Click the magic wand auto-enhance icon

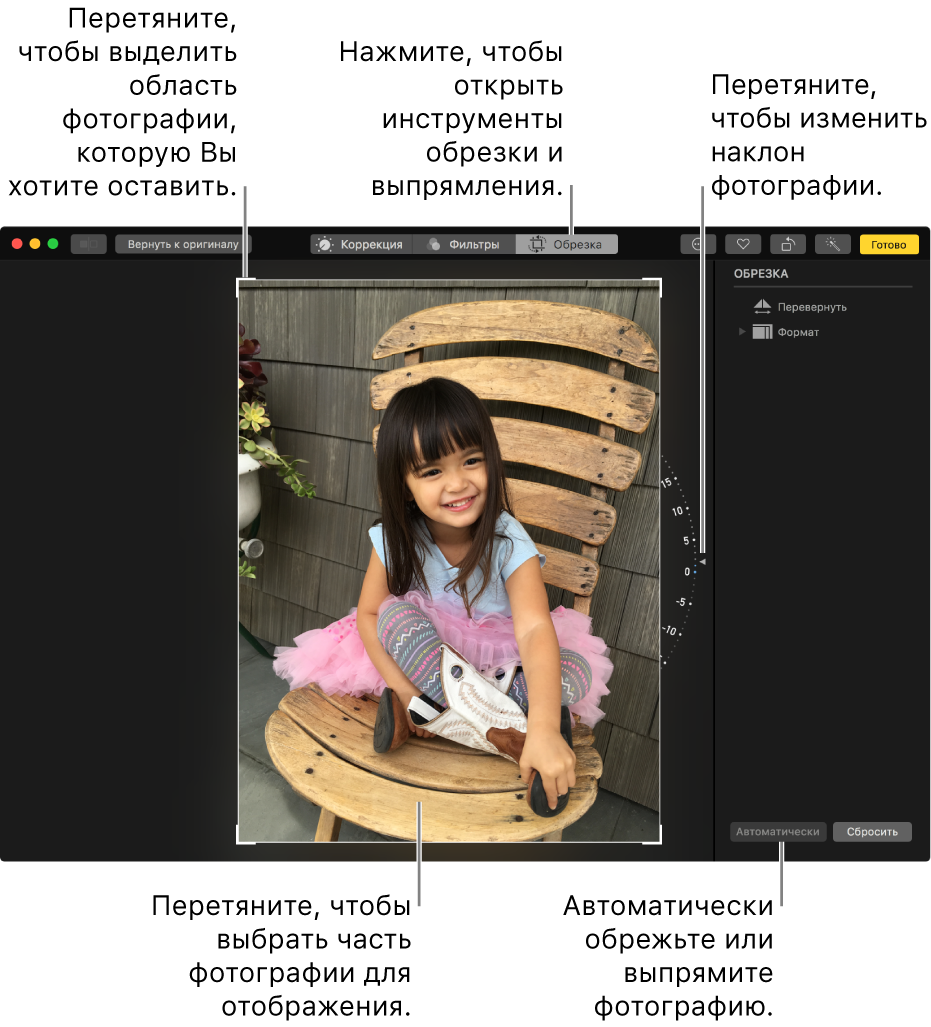tap(832, 244)
